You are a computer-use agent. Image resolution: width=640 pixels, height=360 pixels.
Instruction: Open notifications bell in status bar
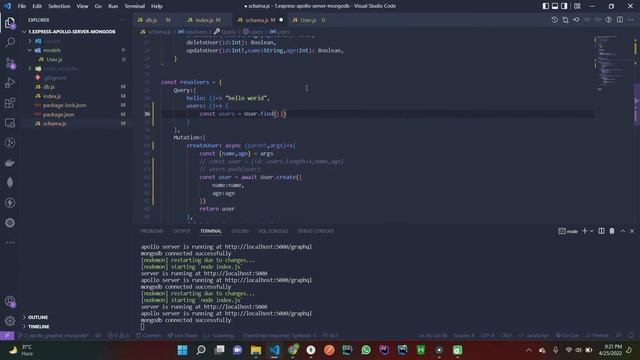[x=631, y=336]
